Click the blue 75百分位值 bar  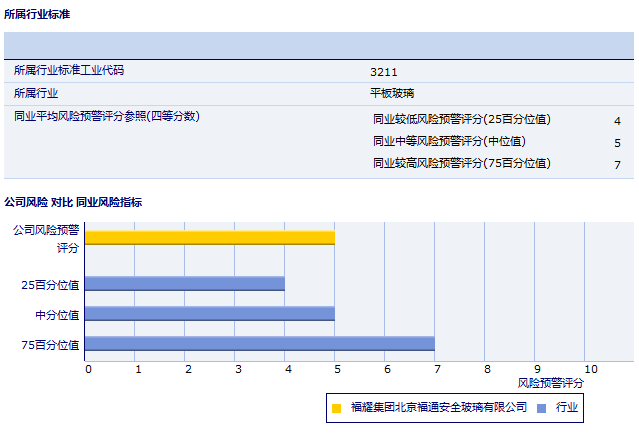[260, 344]
